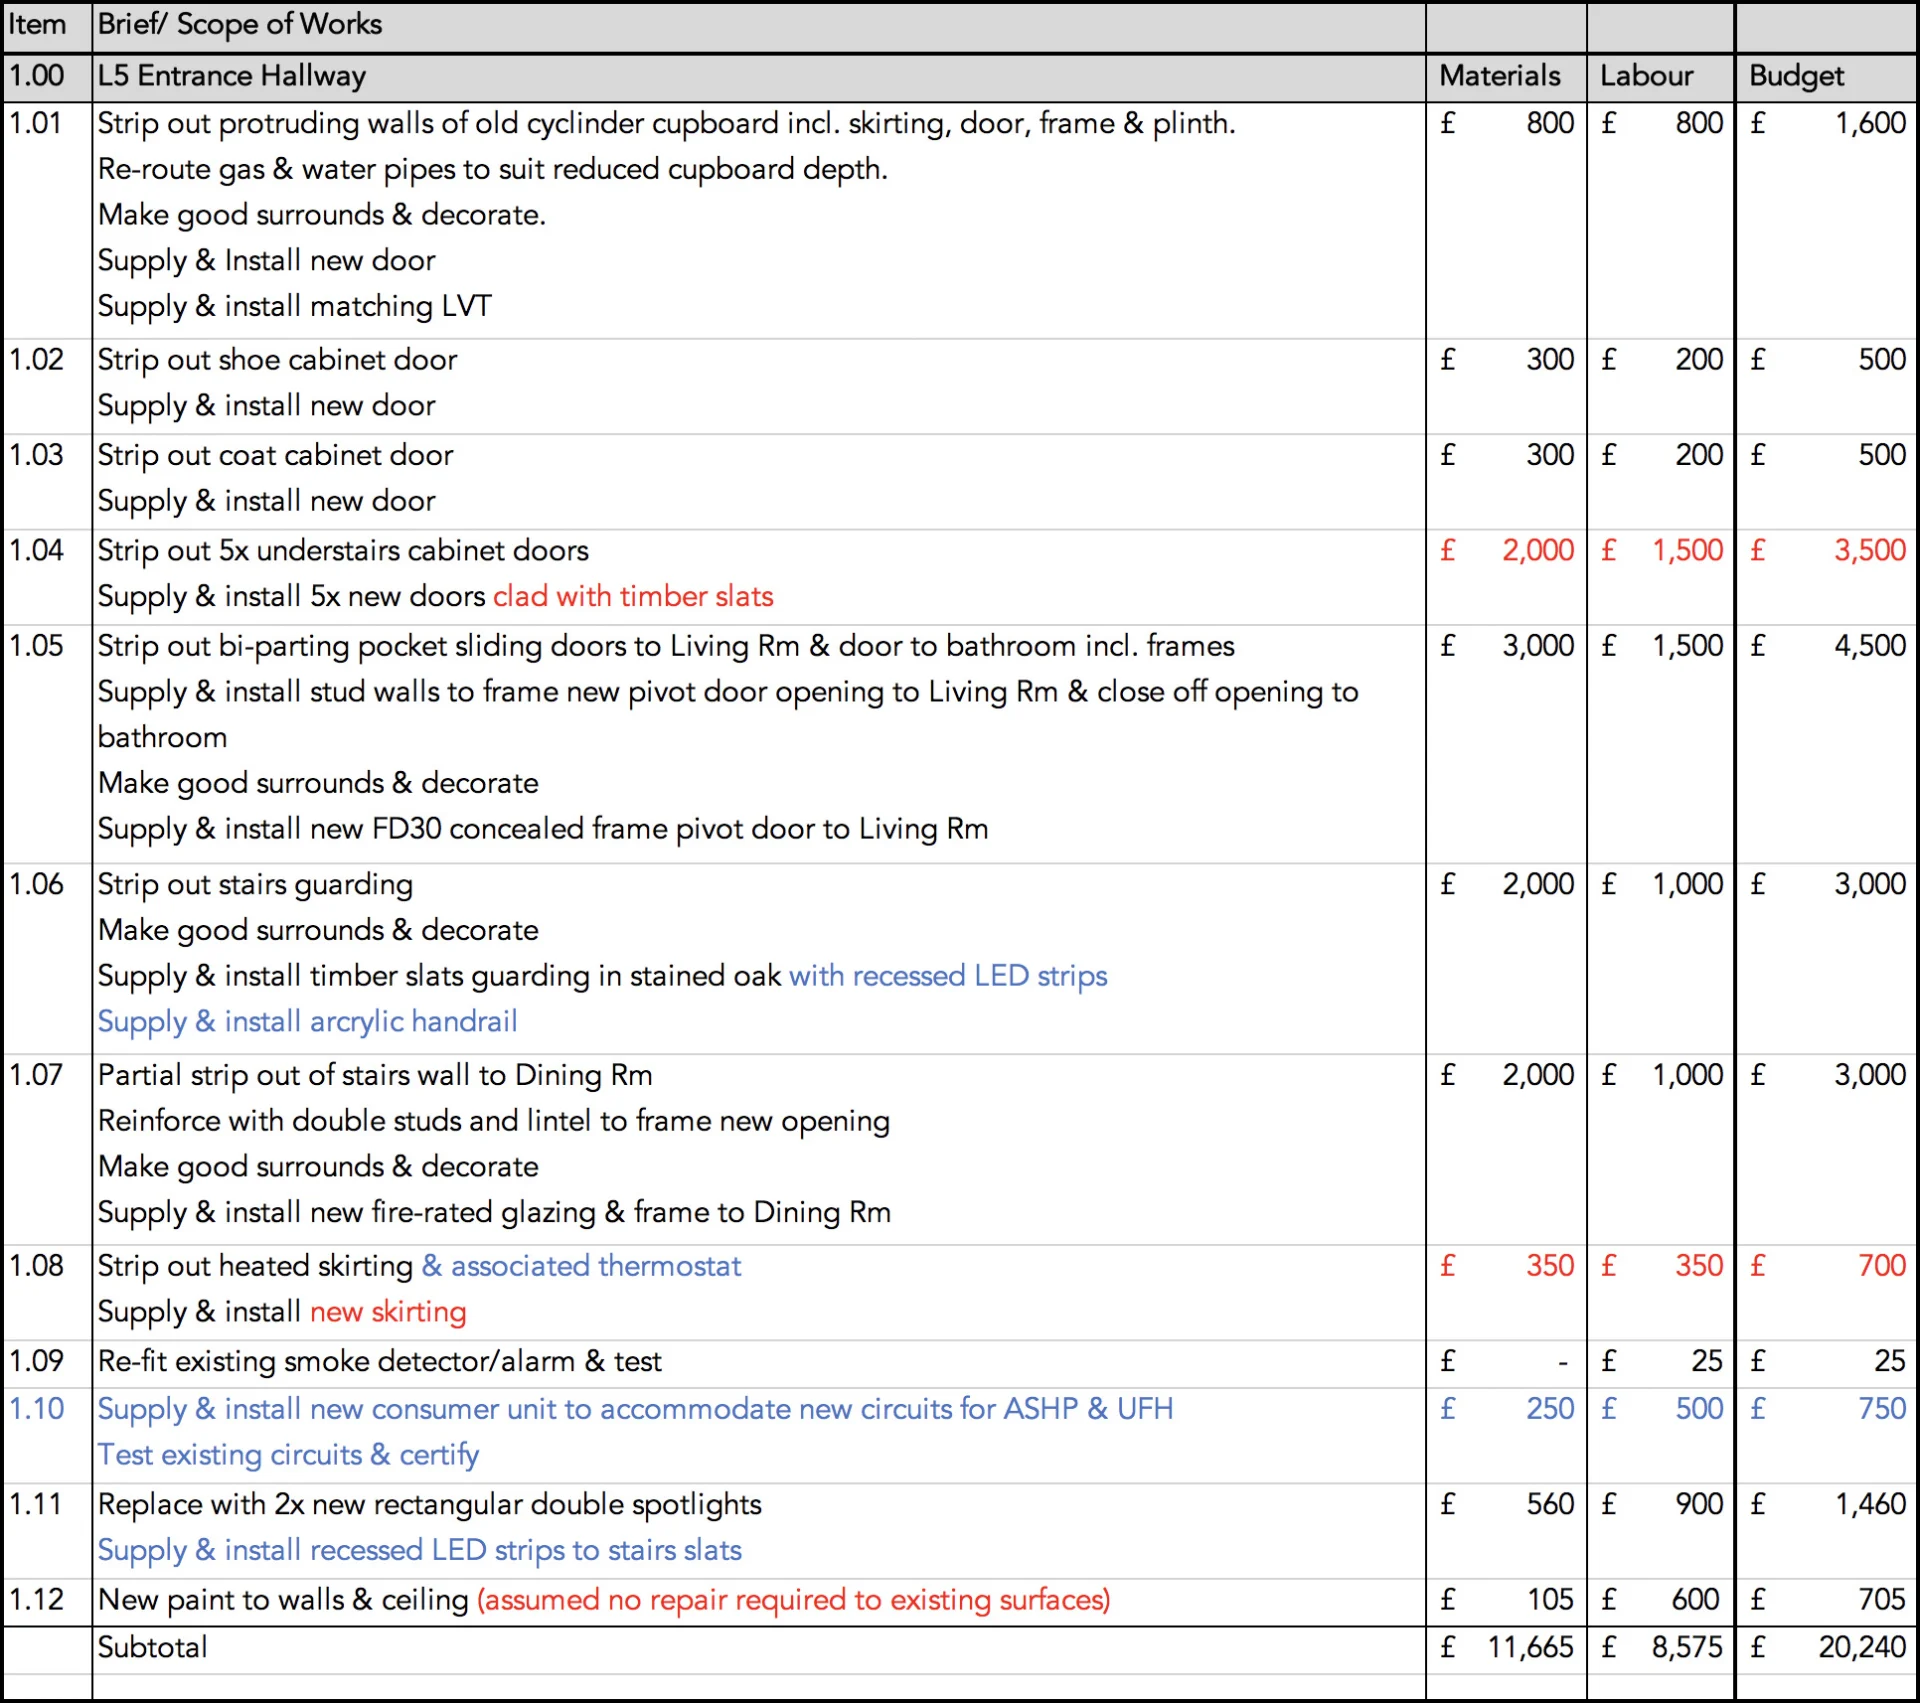This screenshot has height=1703, width=1920.
Task: Select 'Test existing circuits & certify' line
Action: pos(288,1455)
